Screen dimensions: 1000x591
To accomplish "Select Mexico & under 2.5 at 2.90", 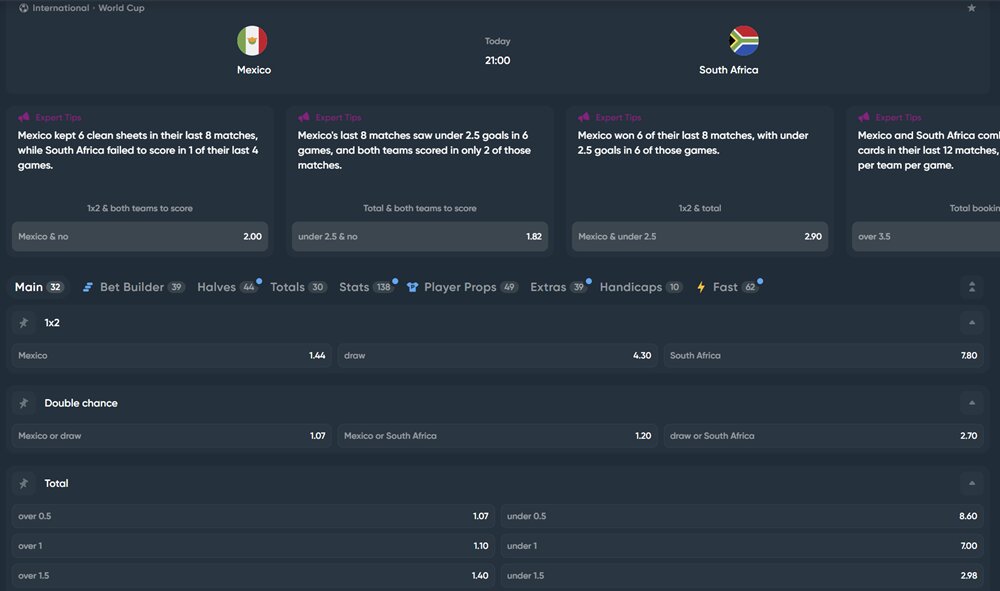I will [x=700, y=237].
